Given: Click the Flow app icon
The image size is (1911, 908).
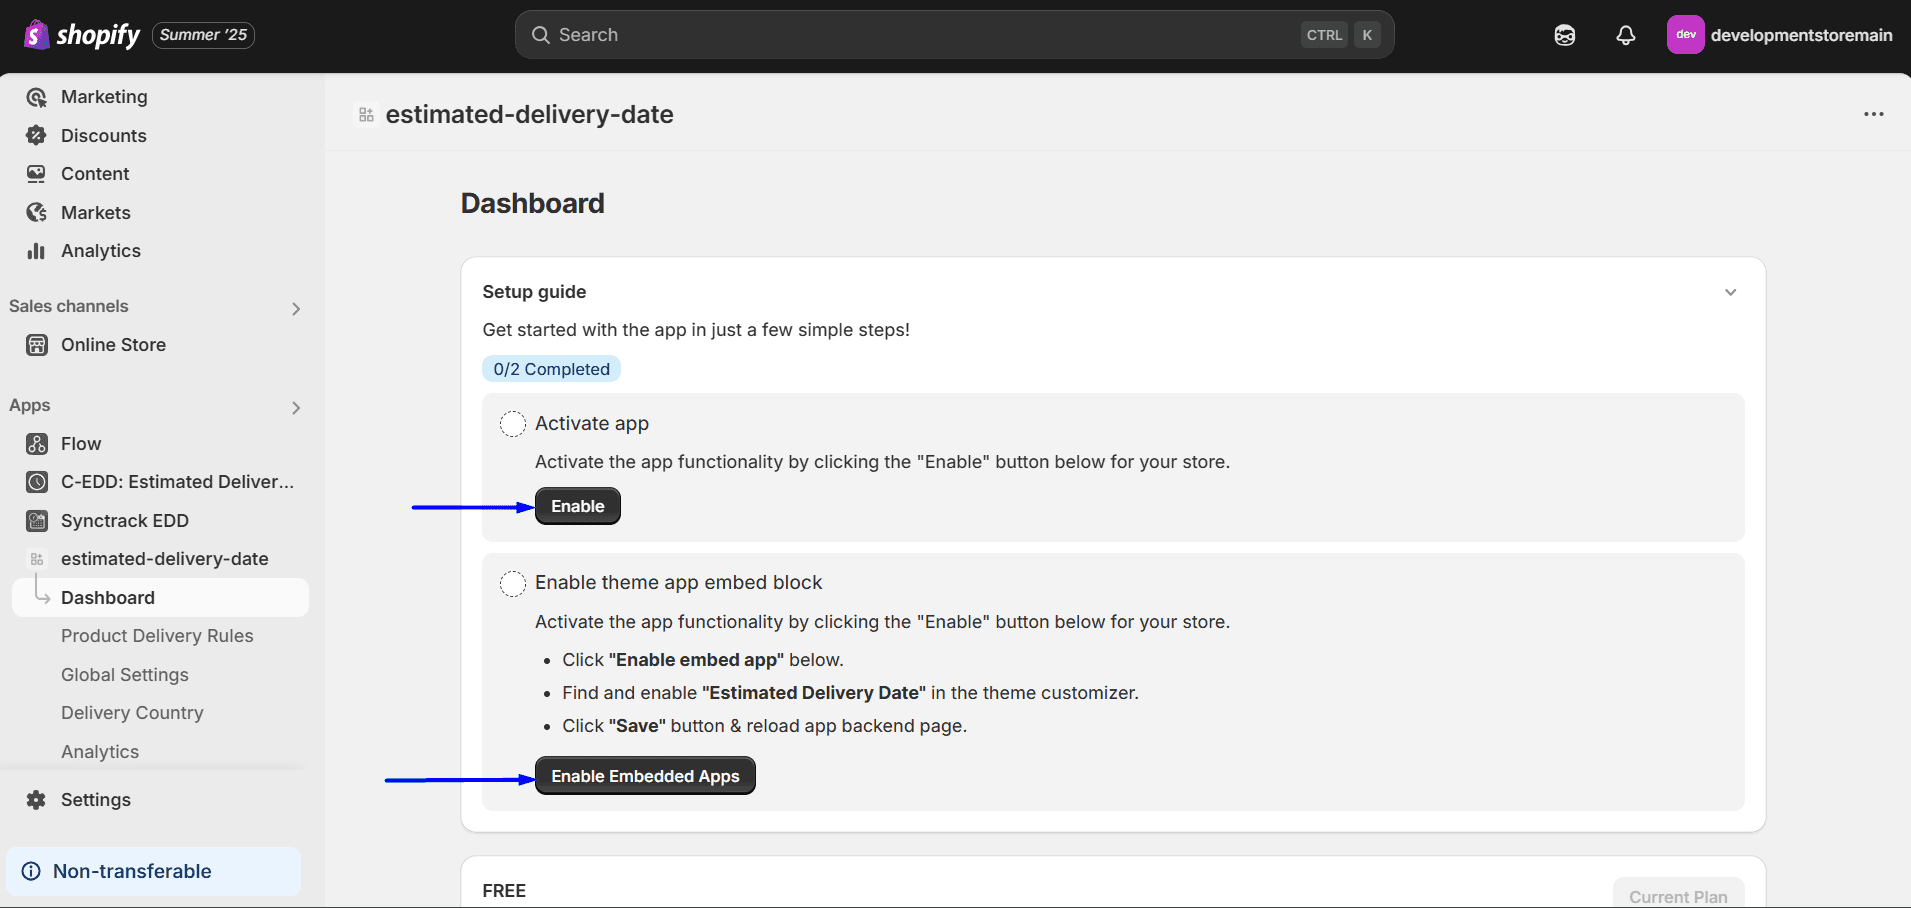Looking at the screenshot, I should pos(37,444).
